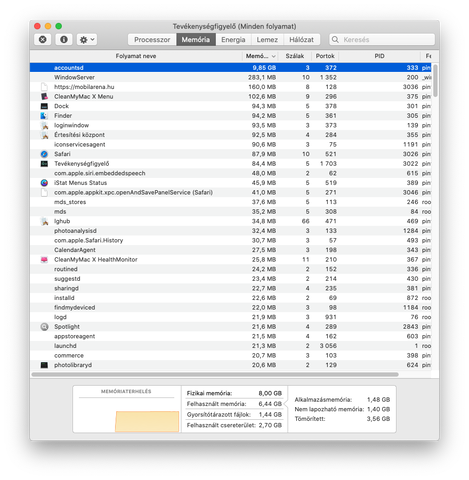Click the photolibraryd process icon

44,365
